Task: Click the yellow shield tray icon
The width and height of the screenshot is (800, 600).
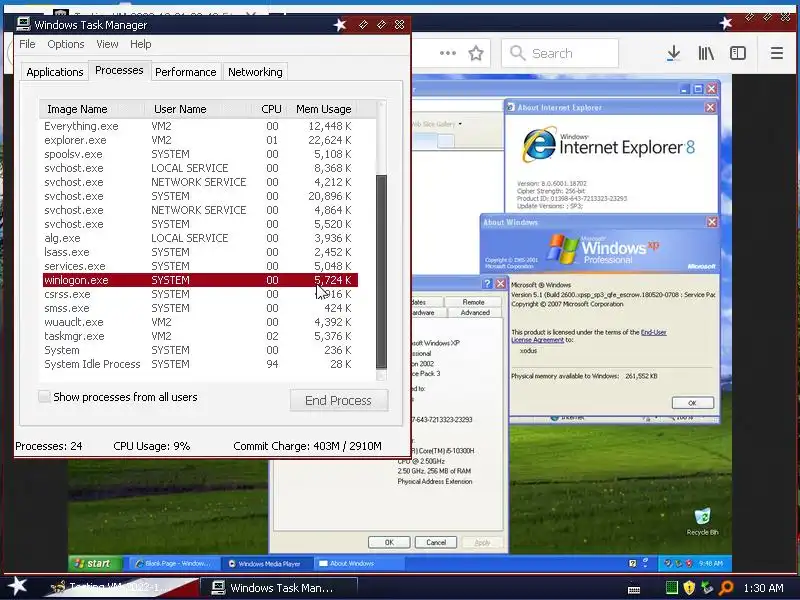Action: tap(689, 588)
